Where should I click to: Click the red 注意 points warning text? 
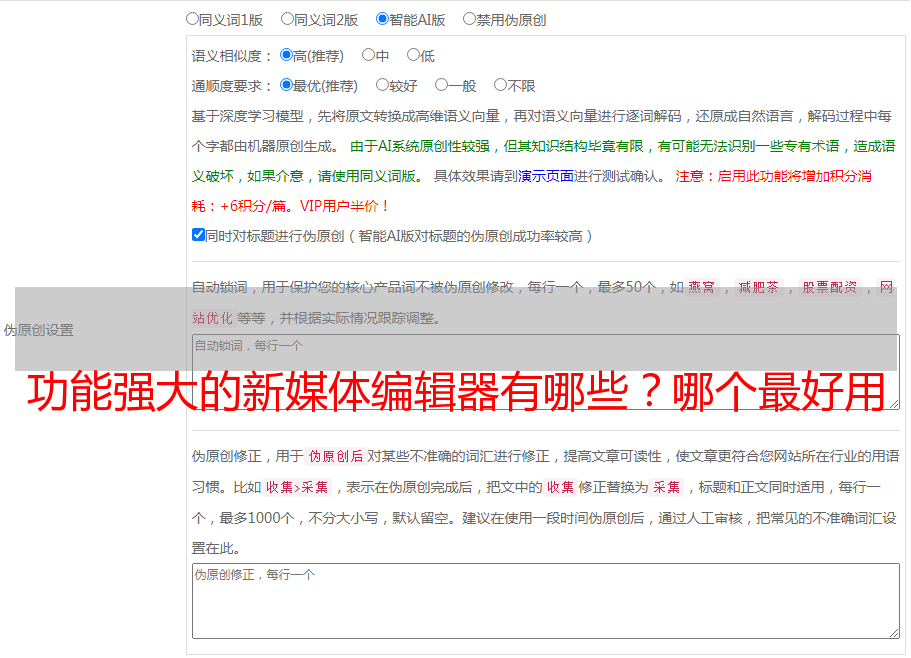click(x=532, y=191)
